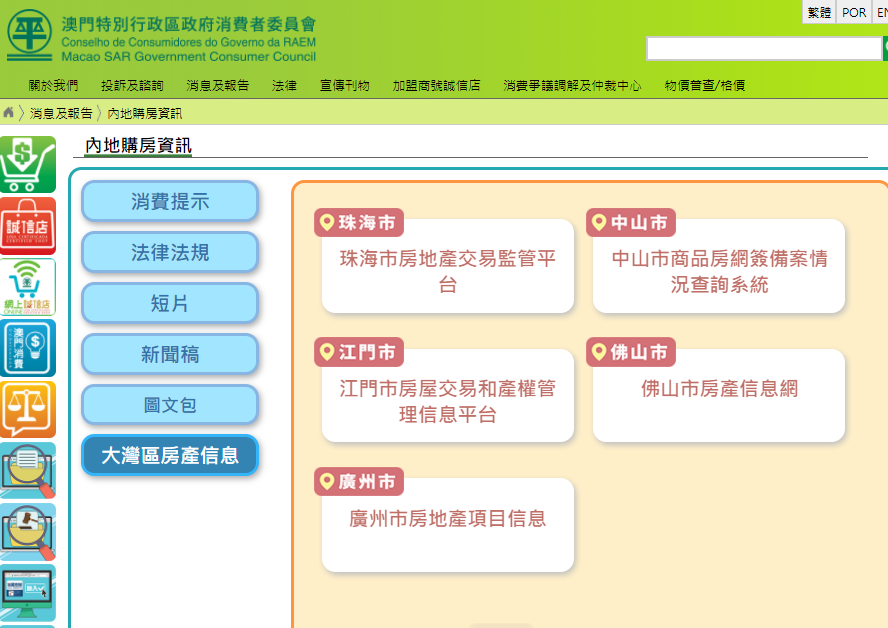Click the document magnifier sidebar icon
This screenshot has height=628, width=888.
[28, 470]
